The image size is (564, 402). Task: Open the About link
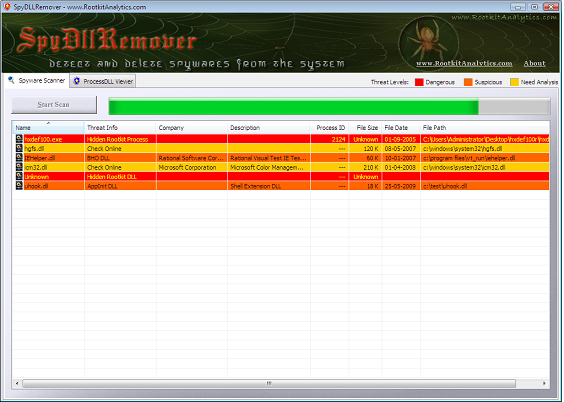[535, 63]
